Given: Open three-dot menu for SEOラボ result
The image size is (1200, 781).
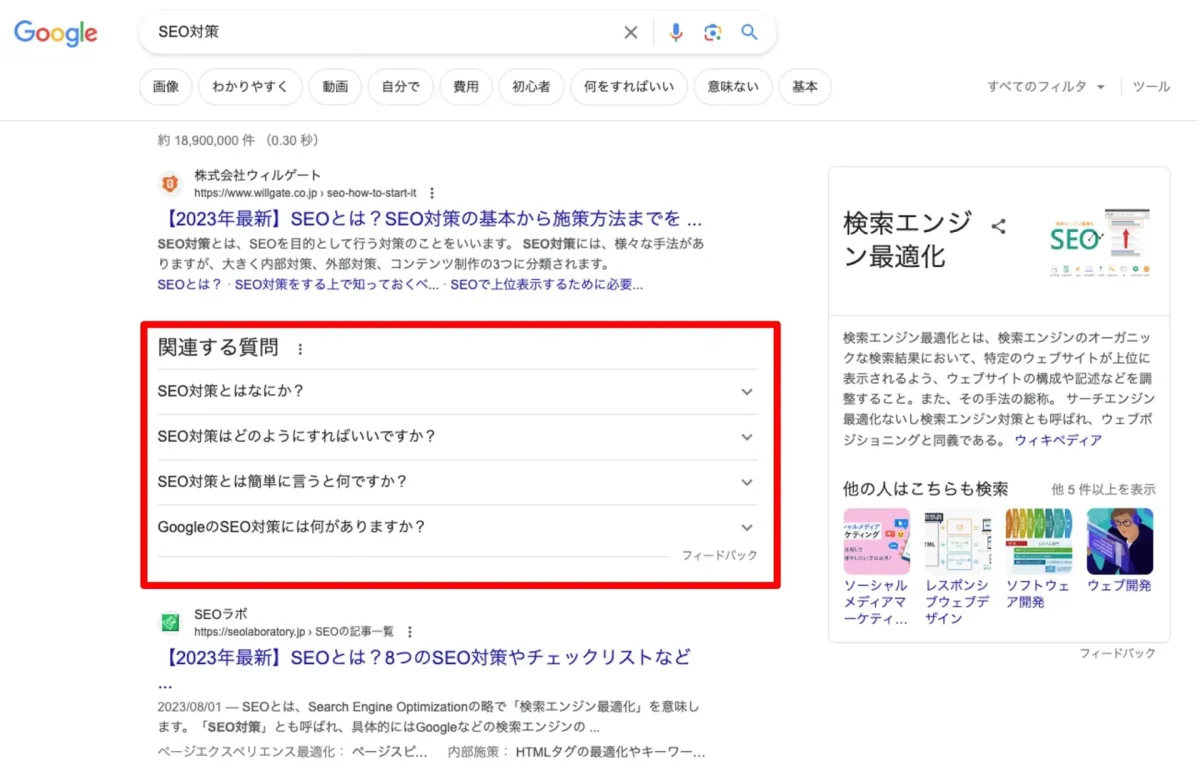Looking at the screenshot, I should tap(410, 632).
